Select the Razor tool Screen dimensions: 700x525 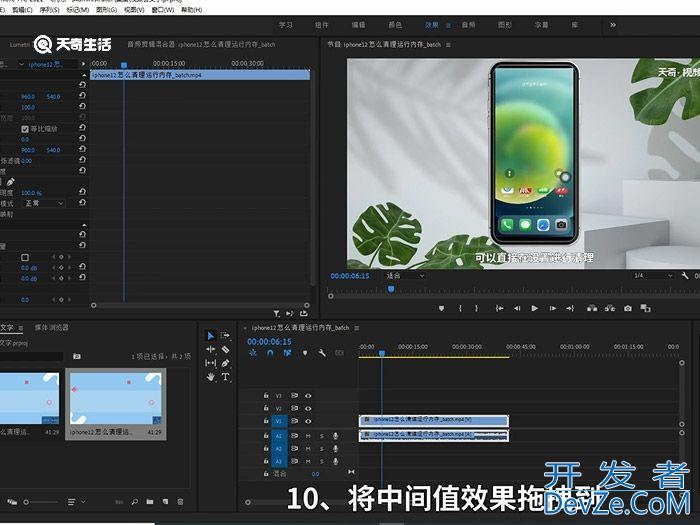point(225,349)
